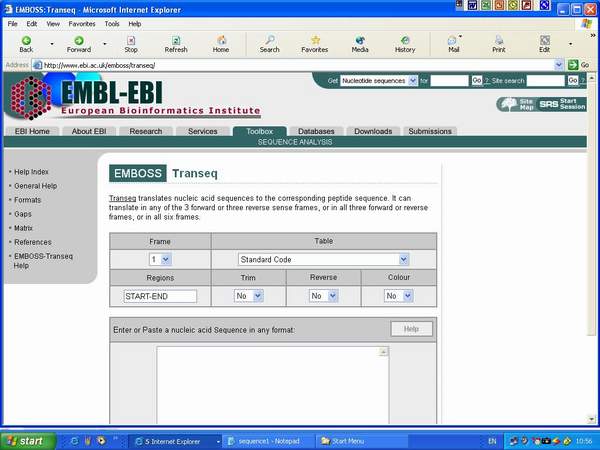Open the Edit menu in menu bar

click(32, 24)
